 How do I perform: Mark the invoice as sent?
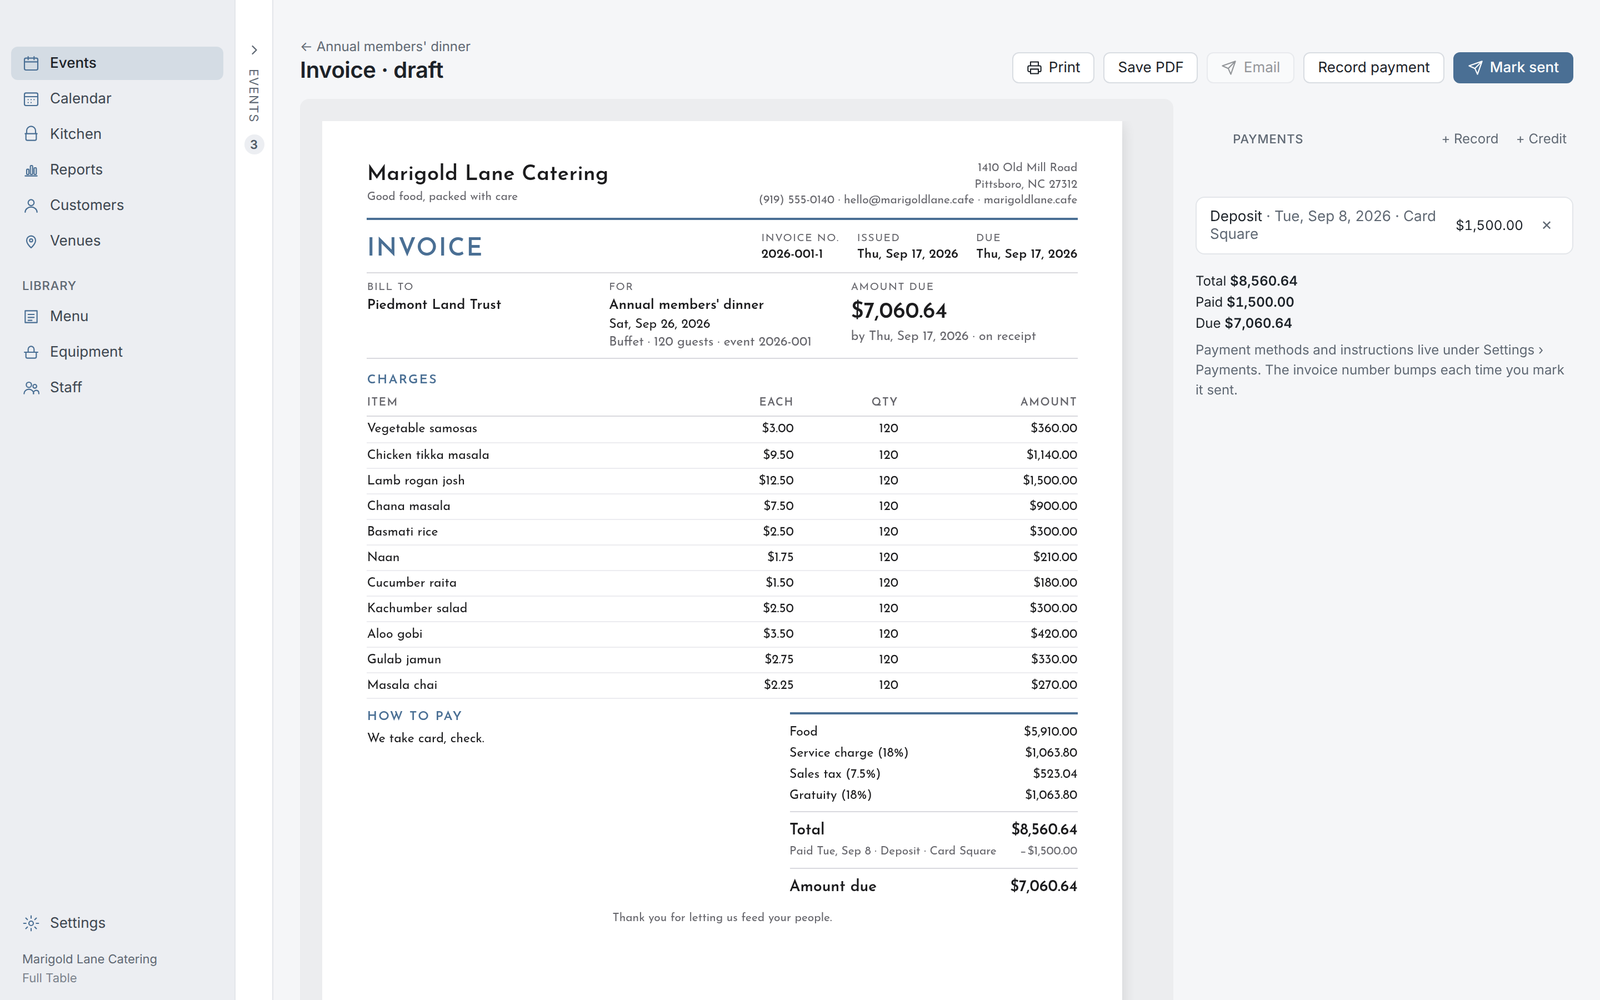click(1513, 68)
